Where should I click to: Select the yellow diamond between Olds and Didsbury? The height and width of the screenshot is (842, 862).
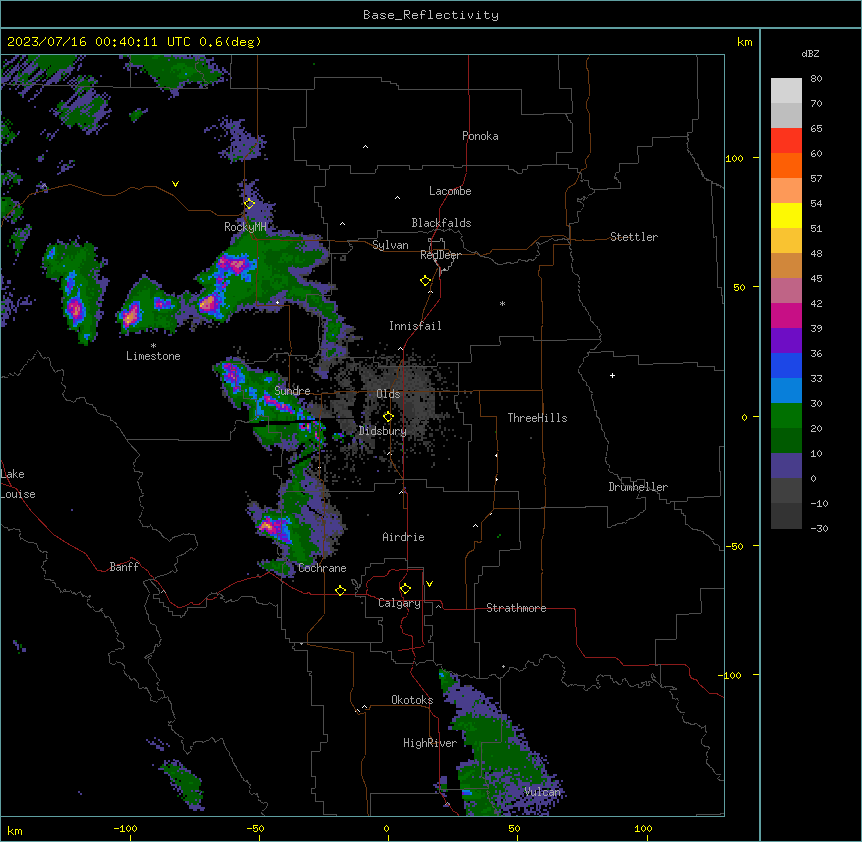[x=388, y=417]
